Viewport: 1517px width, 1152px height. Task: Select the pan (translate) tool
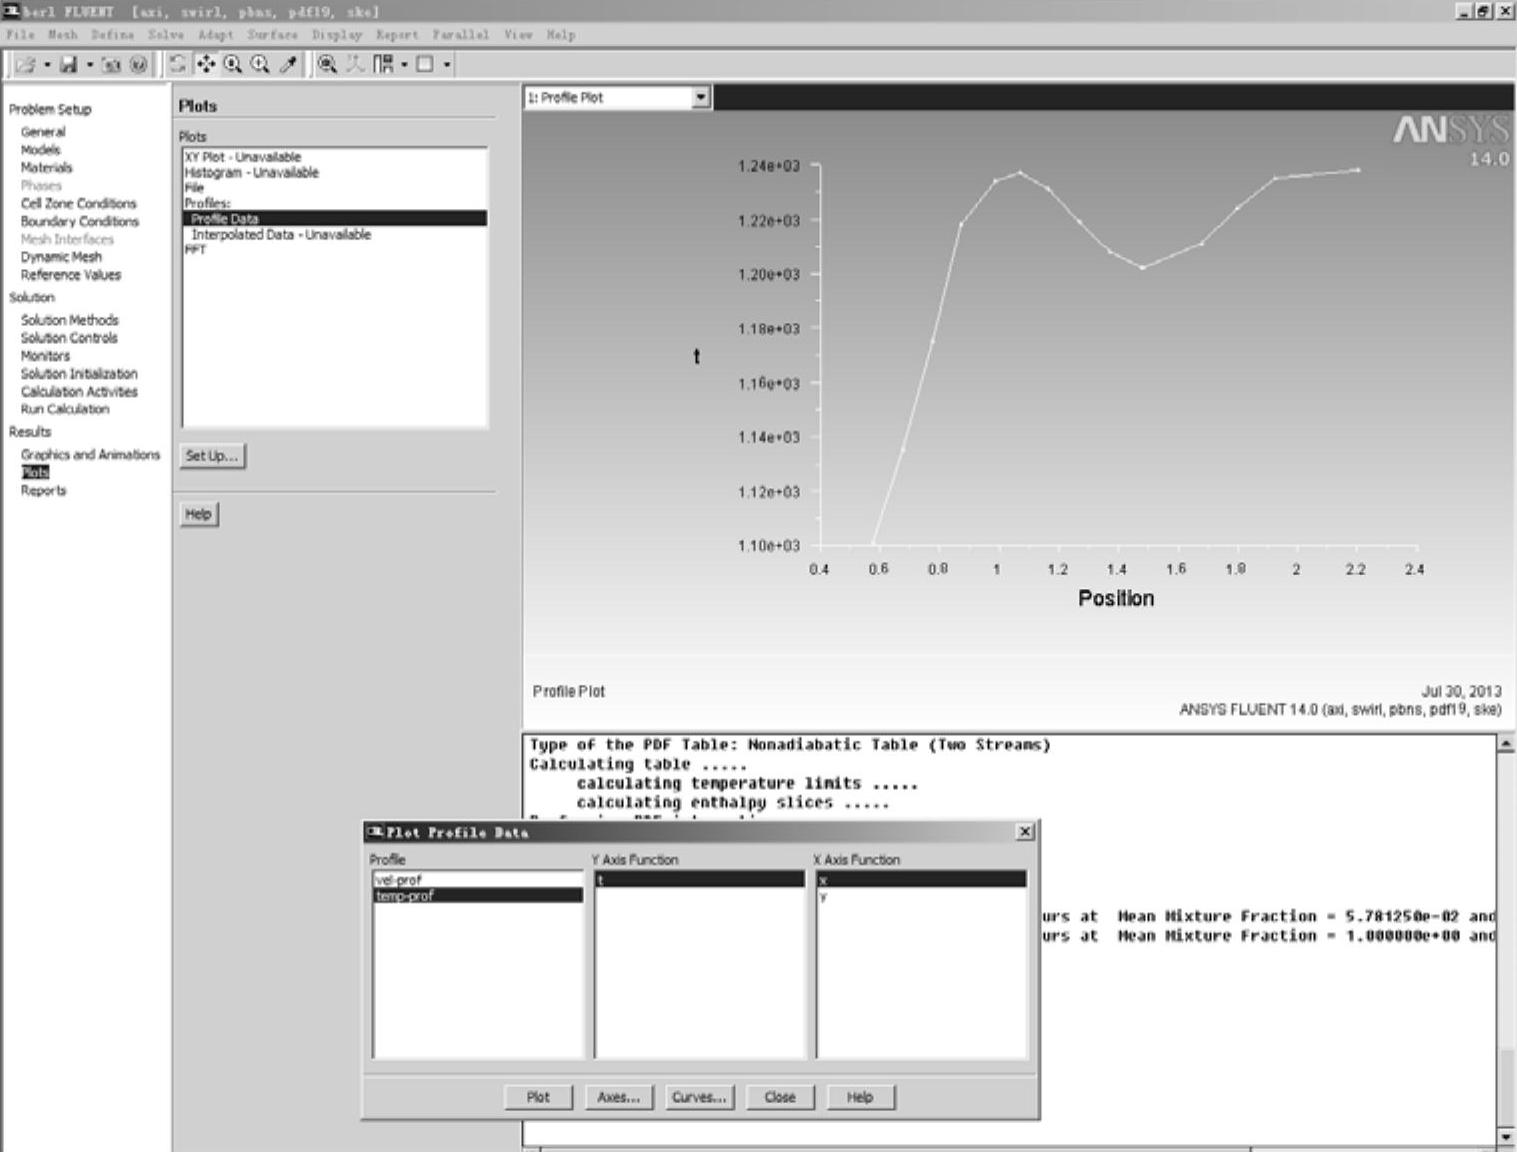click(205, 64)
